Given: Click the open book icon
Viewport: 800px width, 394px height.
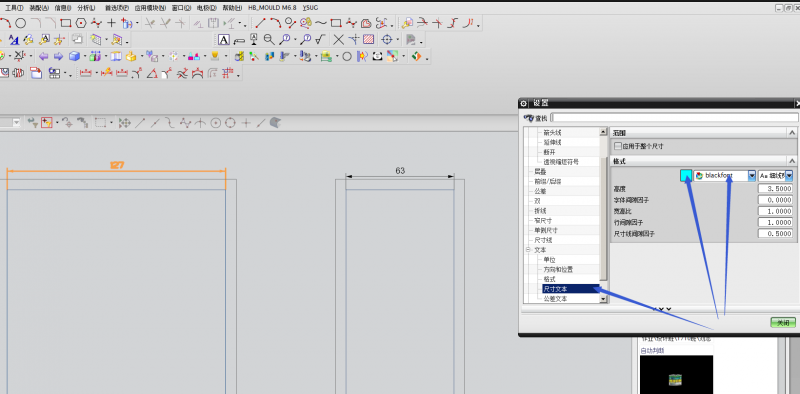Looking at the screenshot, I should coord(116,56).
